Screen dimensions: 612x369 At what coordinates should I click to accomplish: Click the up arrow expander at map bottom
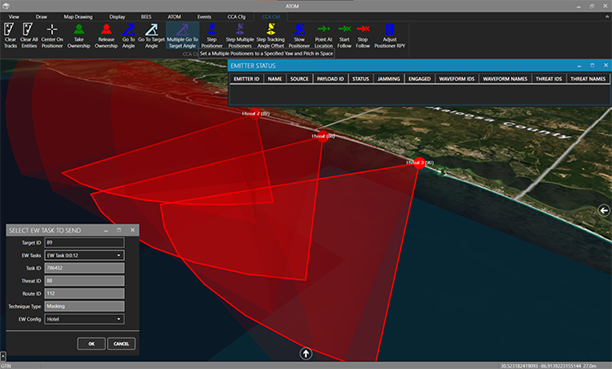coord(306,354)
